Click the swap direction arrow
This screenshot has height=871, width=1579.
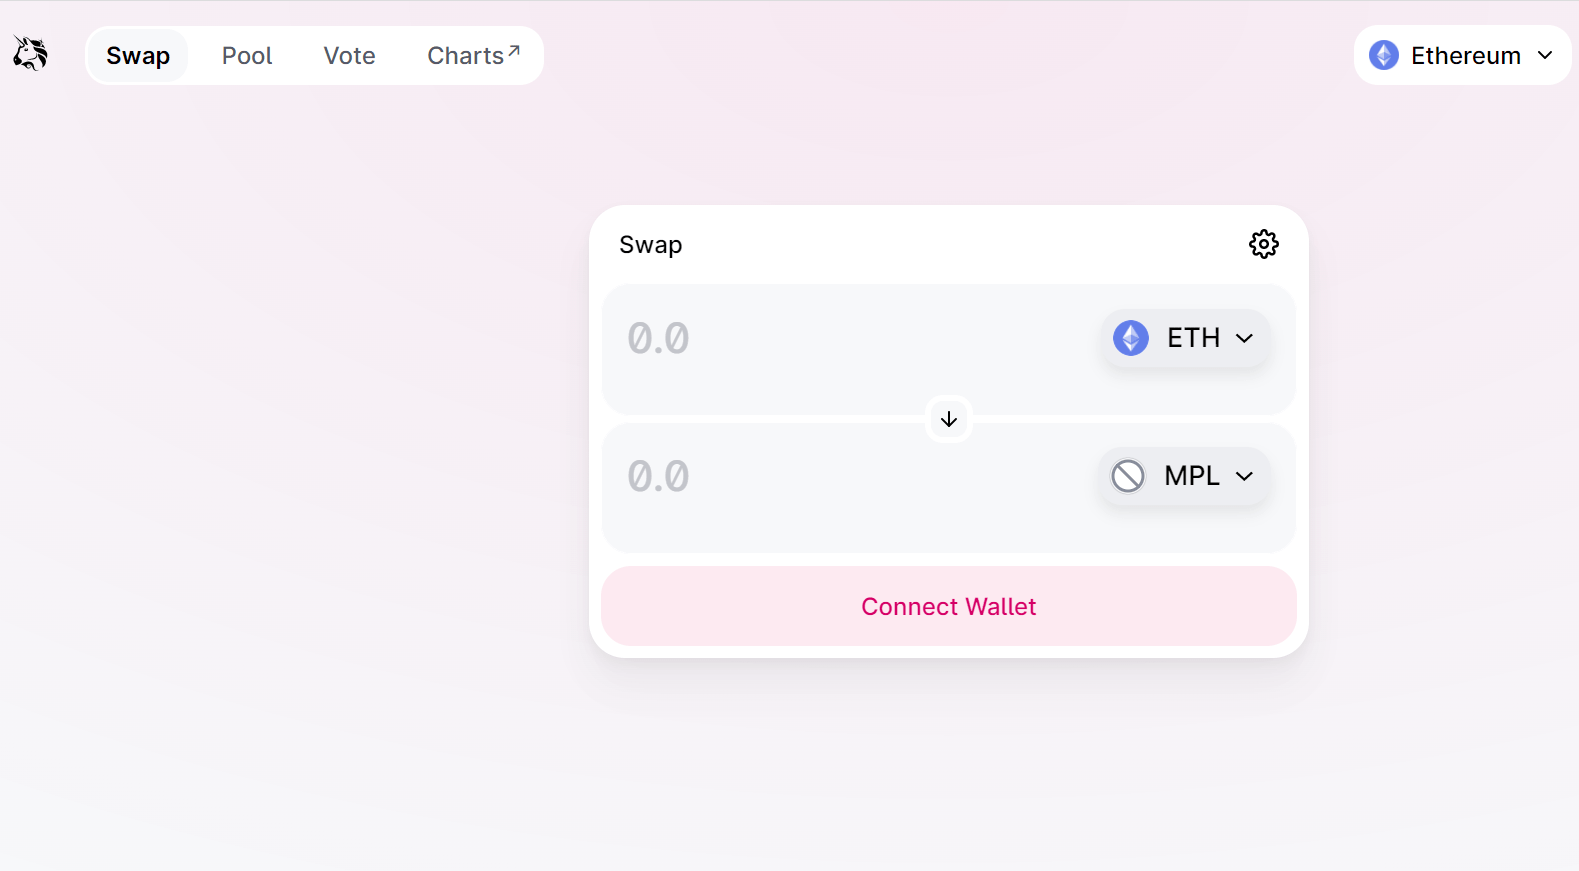(949, 419)
